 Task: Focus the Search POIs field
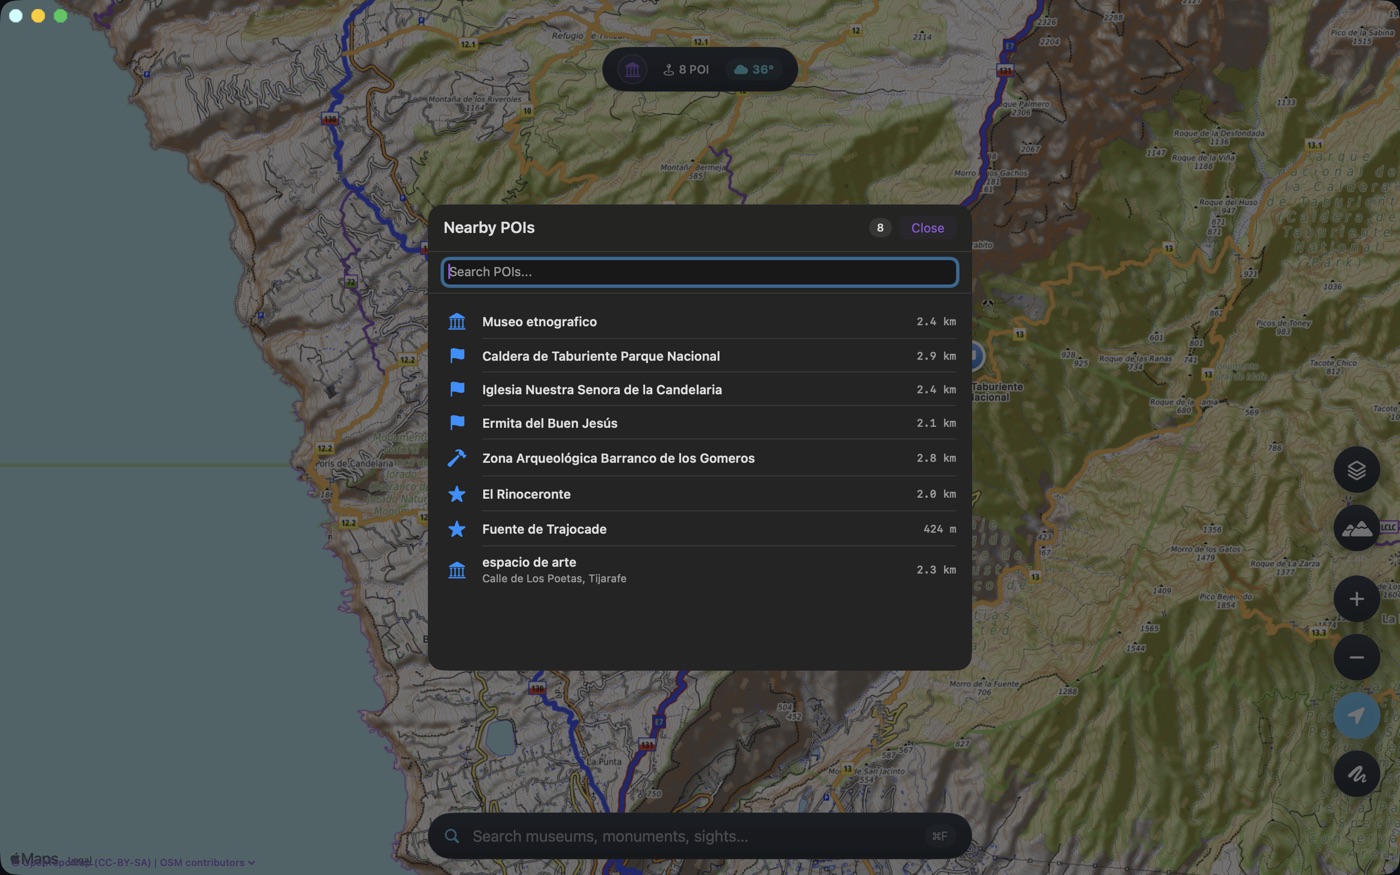click(700, 272)
